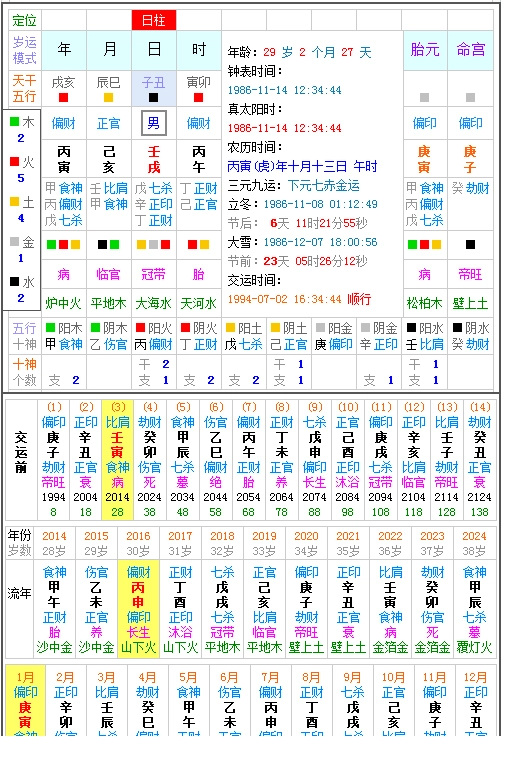Image resolution: width=509 pixels, height=771 pixels.
Task: Select luck period (7) 丙午
Action: (x=248, y=459)
